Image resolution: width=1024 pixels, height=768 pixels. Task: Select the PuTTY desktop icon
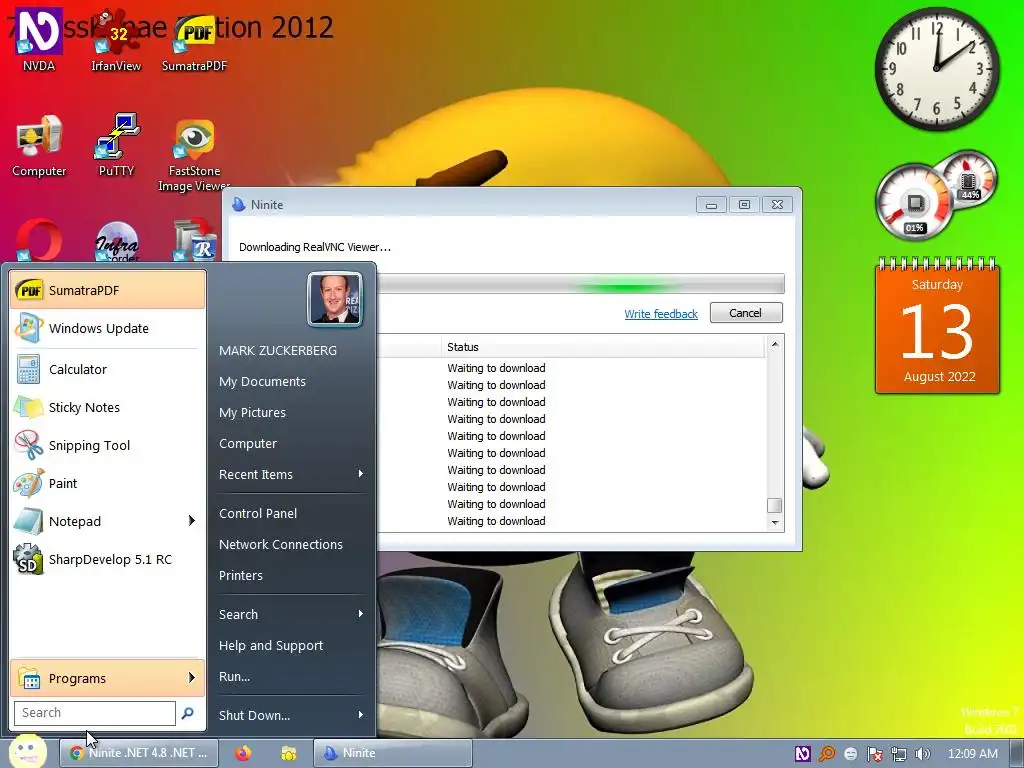116,145
